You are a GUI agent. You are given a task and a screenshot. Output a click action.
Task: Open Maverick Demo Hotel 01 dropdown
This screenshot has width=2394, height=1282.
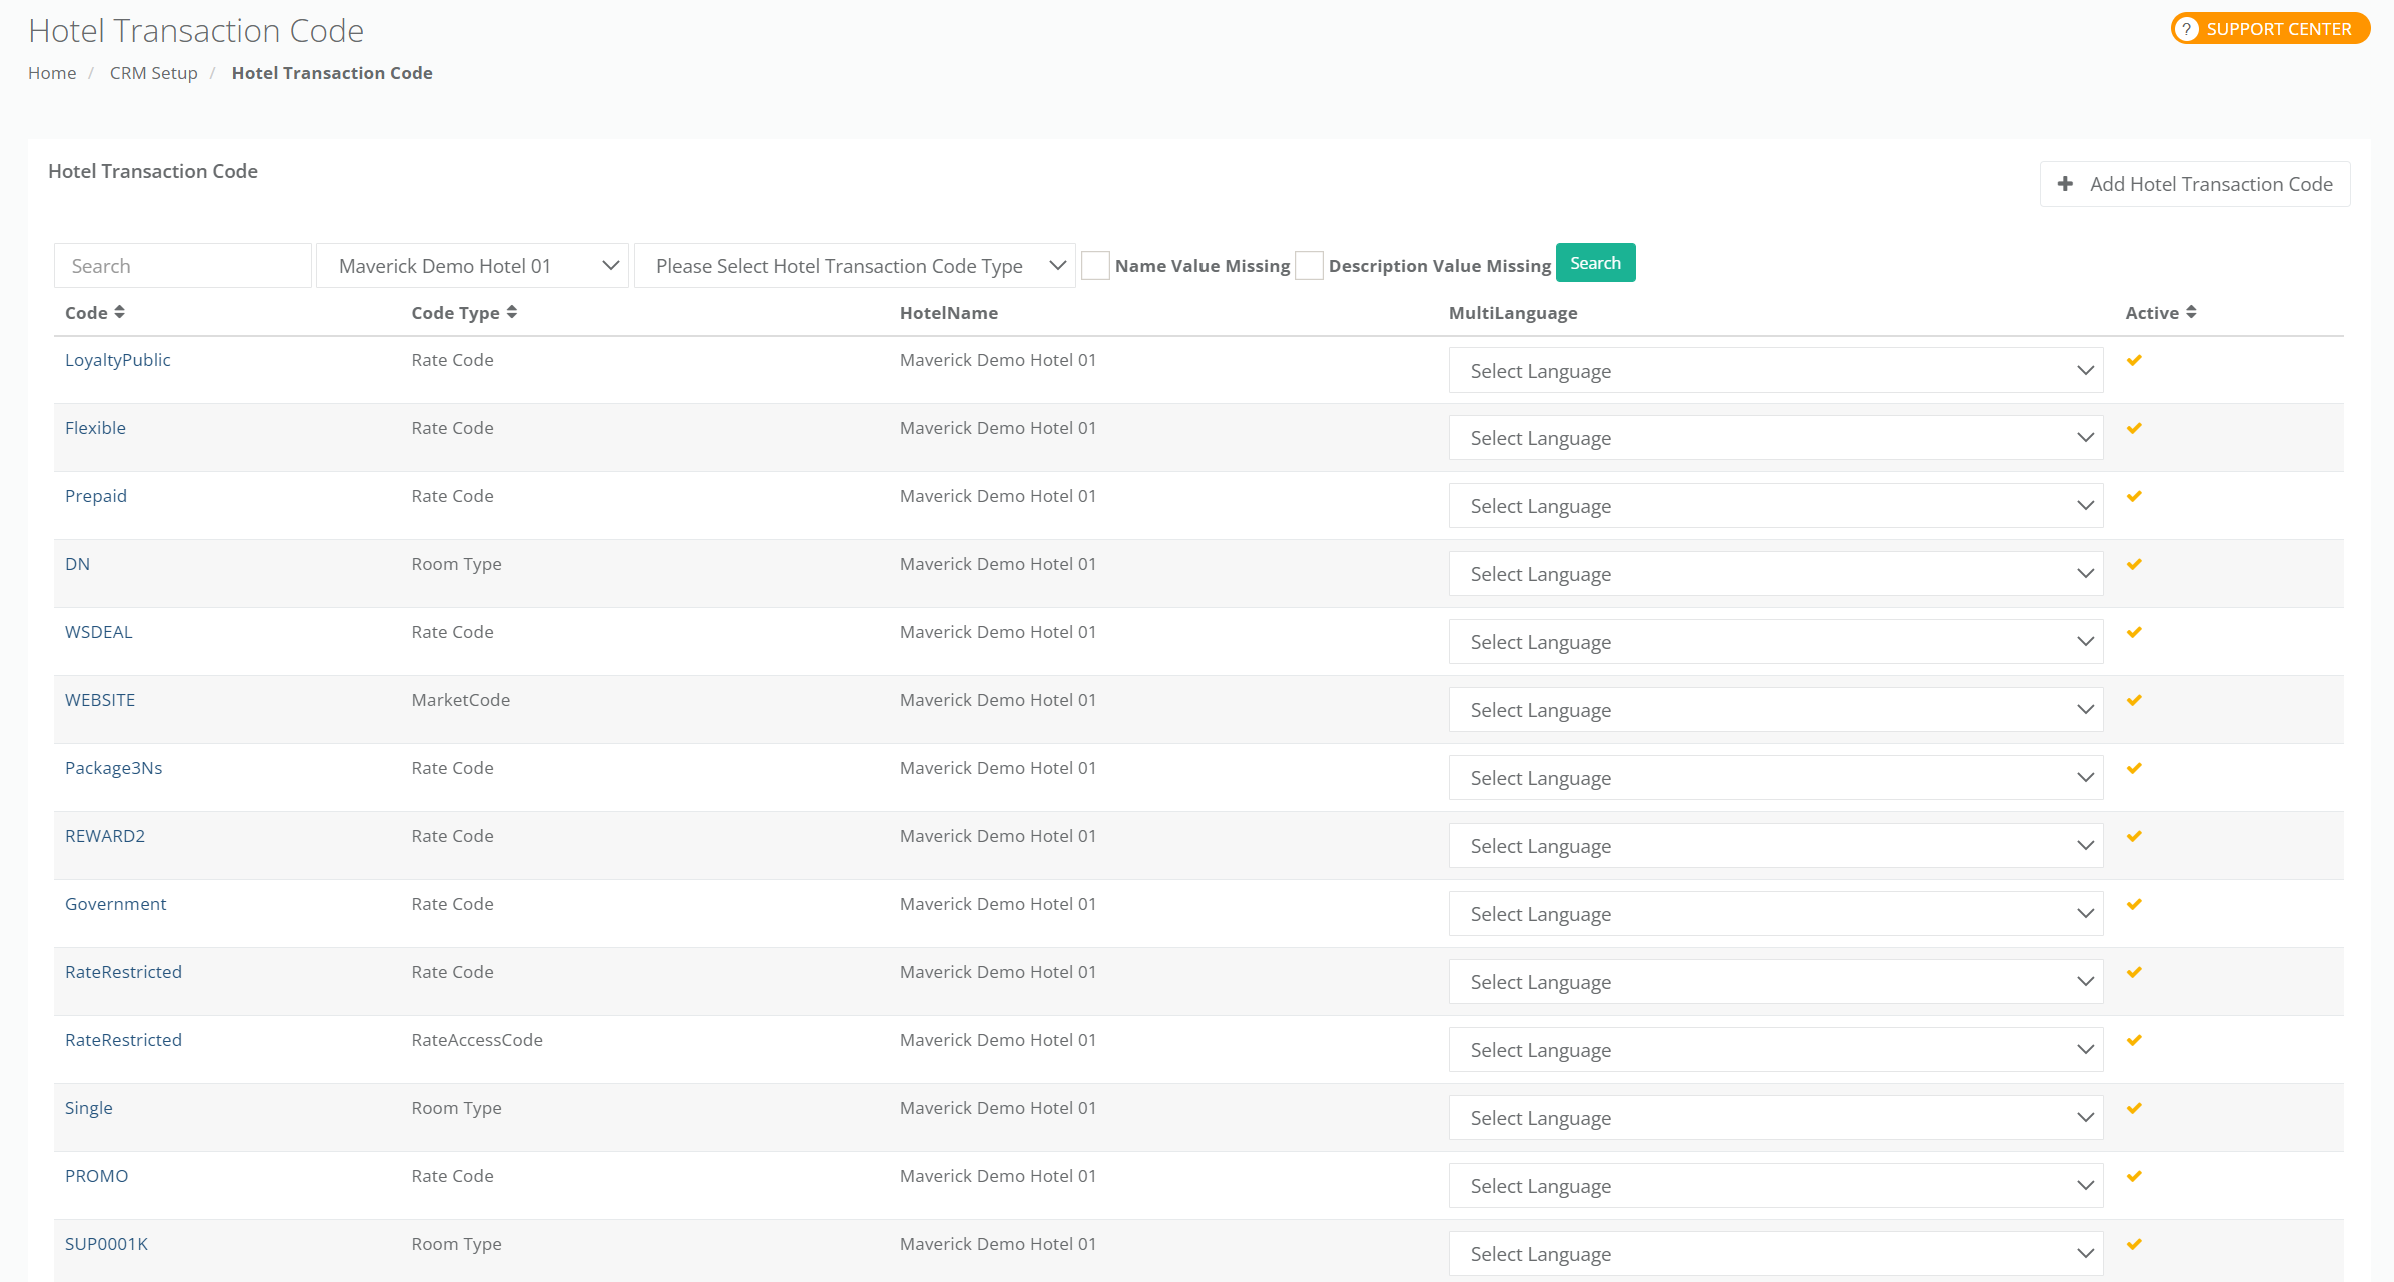[472, 266]
